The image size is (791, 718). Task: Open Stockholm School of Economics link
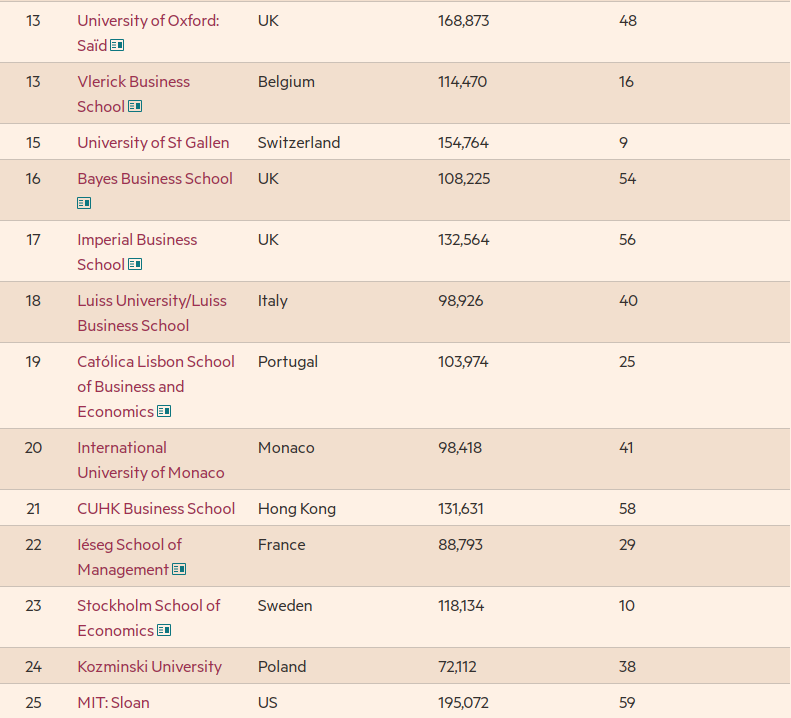coord(149,618)
